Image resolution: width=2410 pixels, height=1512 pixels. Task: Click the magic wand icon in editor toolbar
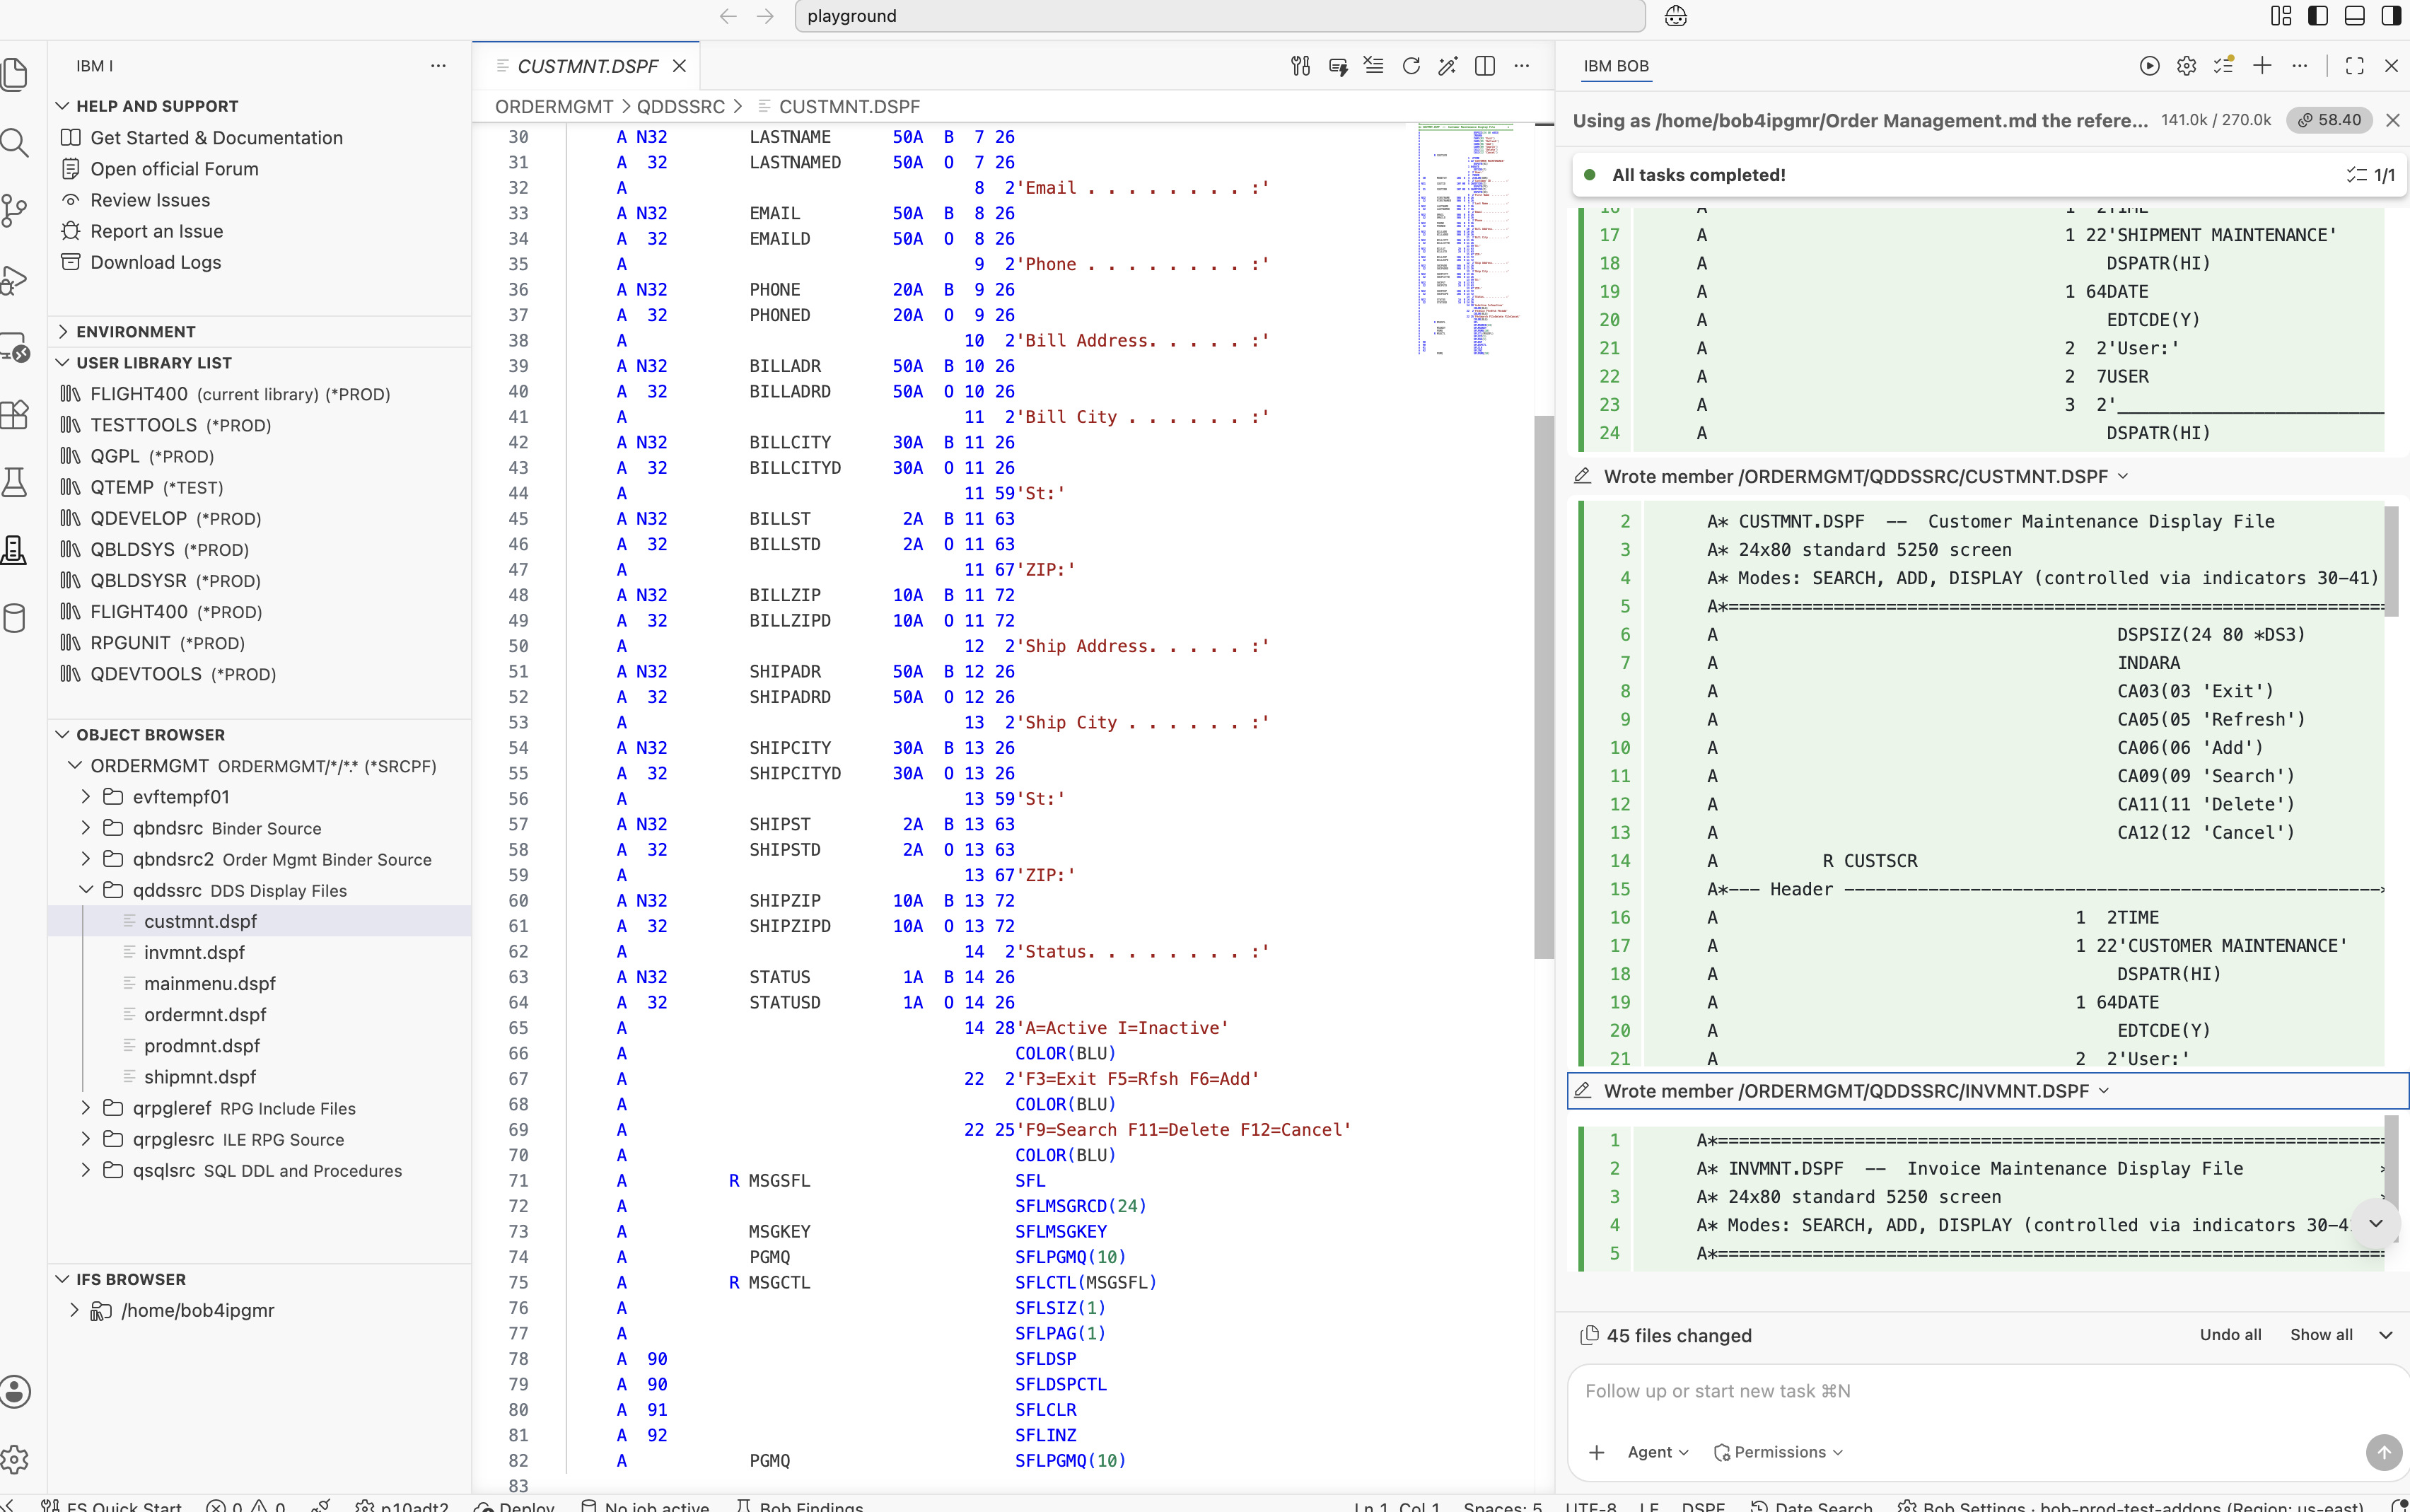[1448, 66]
